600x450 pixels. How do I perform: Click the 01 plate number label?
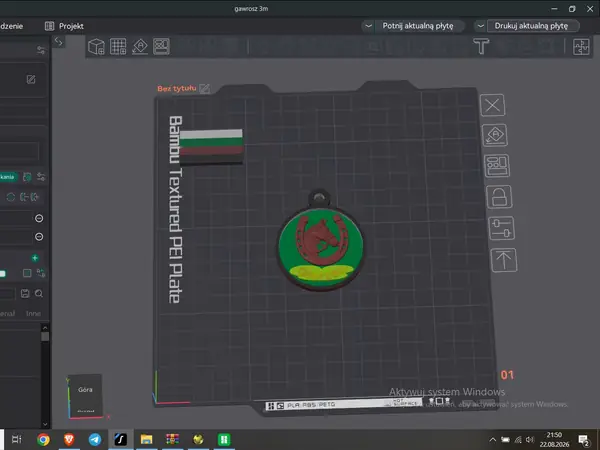(x=507, y=375)
